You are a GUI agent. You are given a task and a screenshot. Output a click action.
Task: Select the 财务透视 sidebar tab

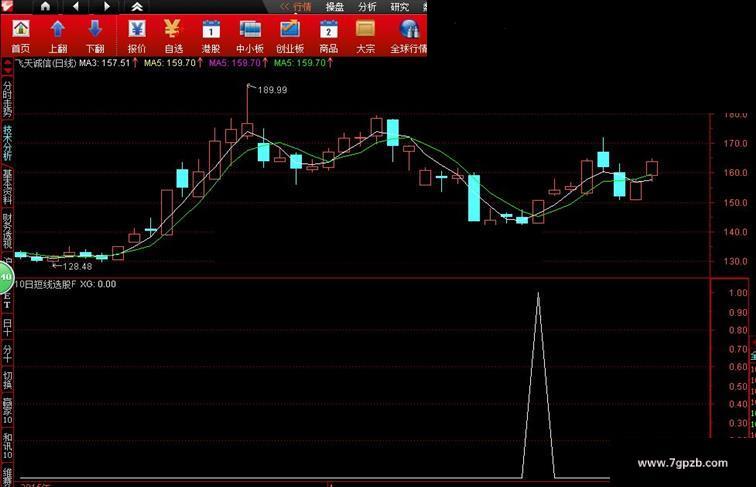[7, 230]
